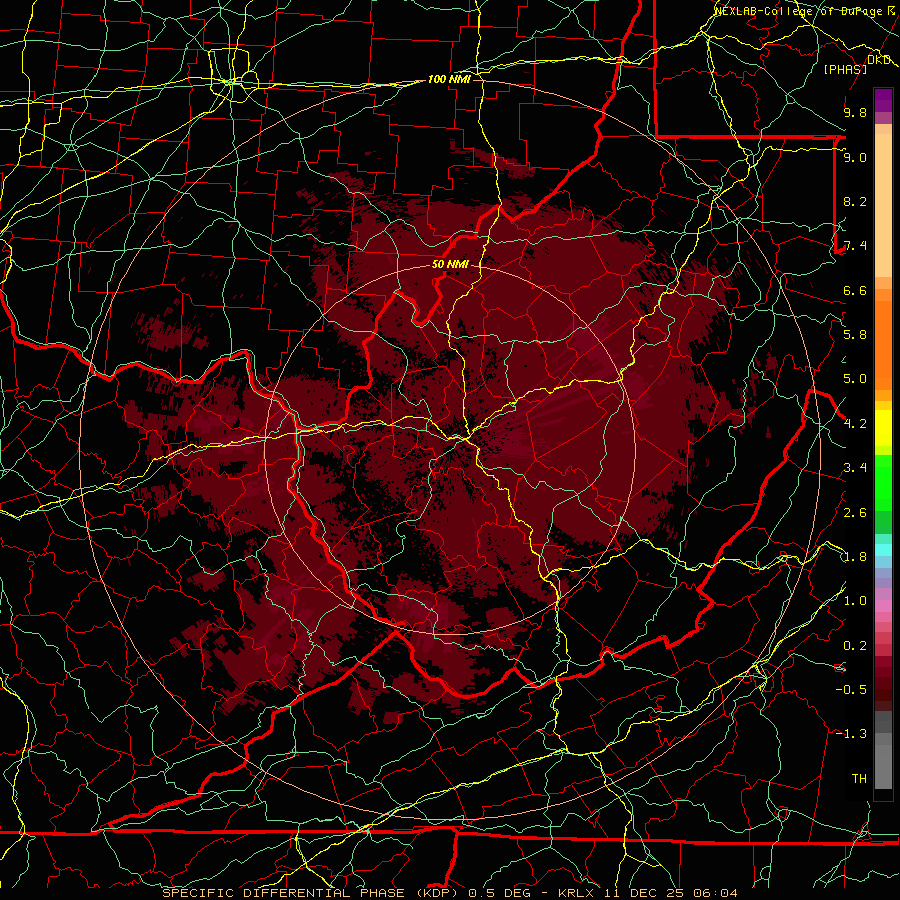Select the 1.0 scale label
Viewport: 900px width, 900px height.
(855, 601)
